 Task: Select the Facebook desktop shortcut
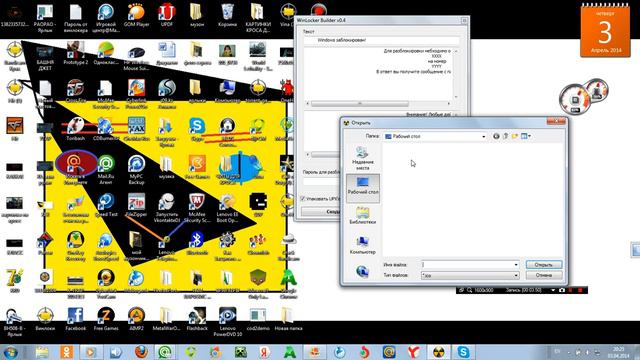pos(76,319)
